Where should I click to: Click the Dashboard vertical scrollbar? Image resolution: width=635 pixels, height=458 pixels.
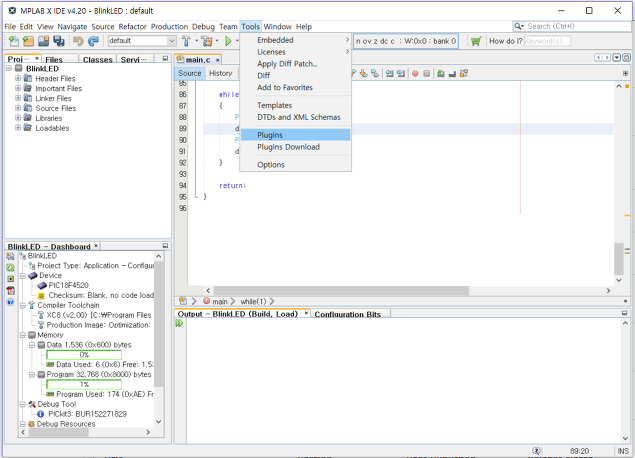pyautogui.click(x=159, y=324)
